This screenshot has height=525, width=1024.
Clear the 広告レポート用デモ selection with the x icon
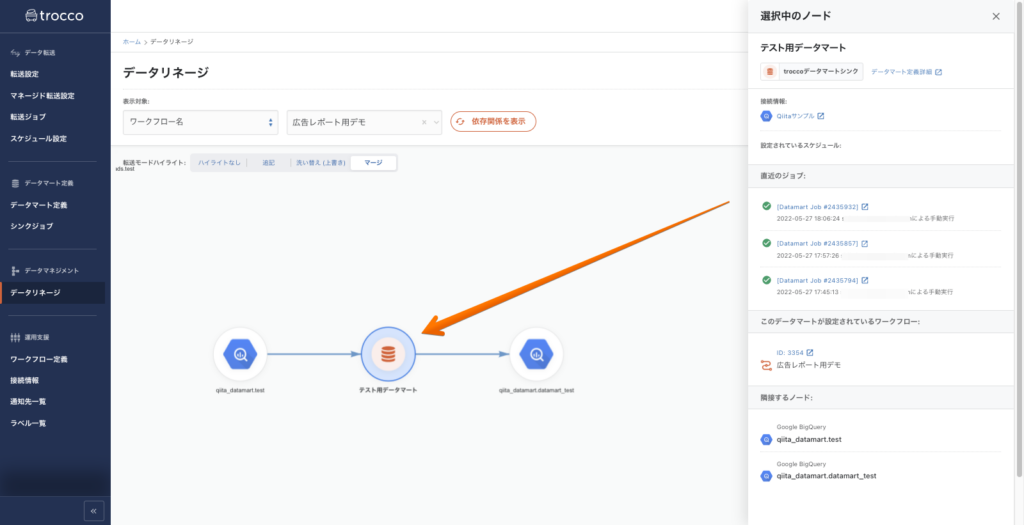[x=424, y=122]
